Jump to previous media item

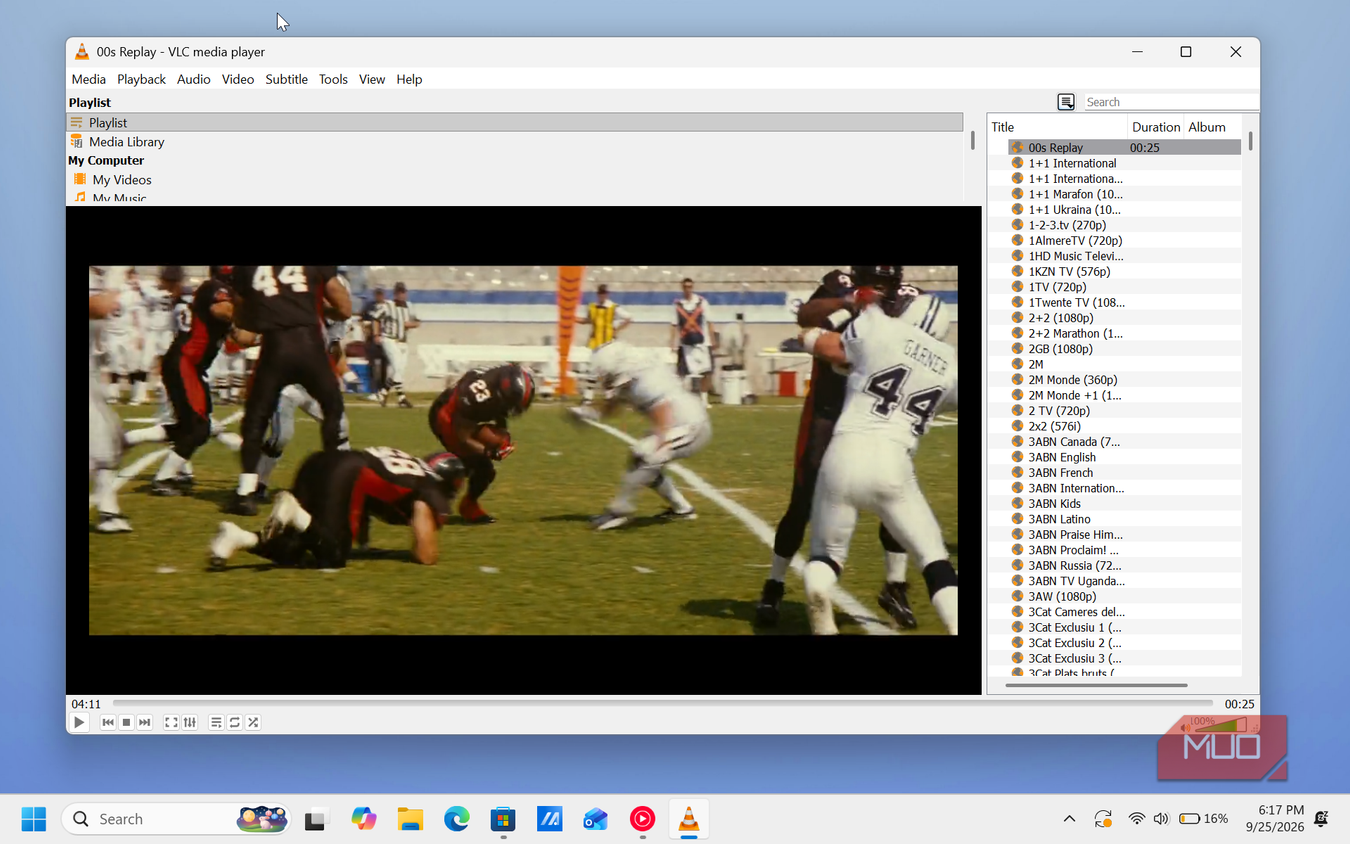point(108,722)
